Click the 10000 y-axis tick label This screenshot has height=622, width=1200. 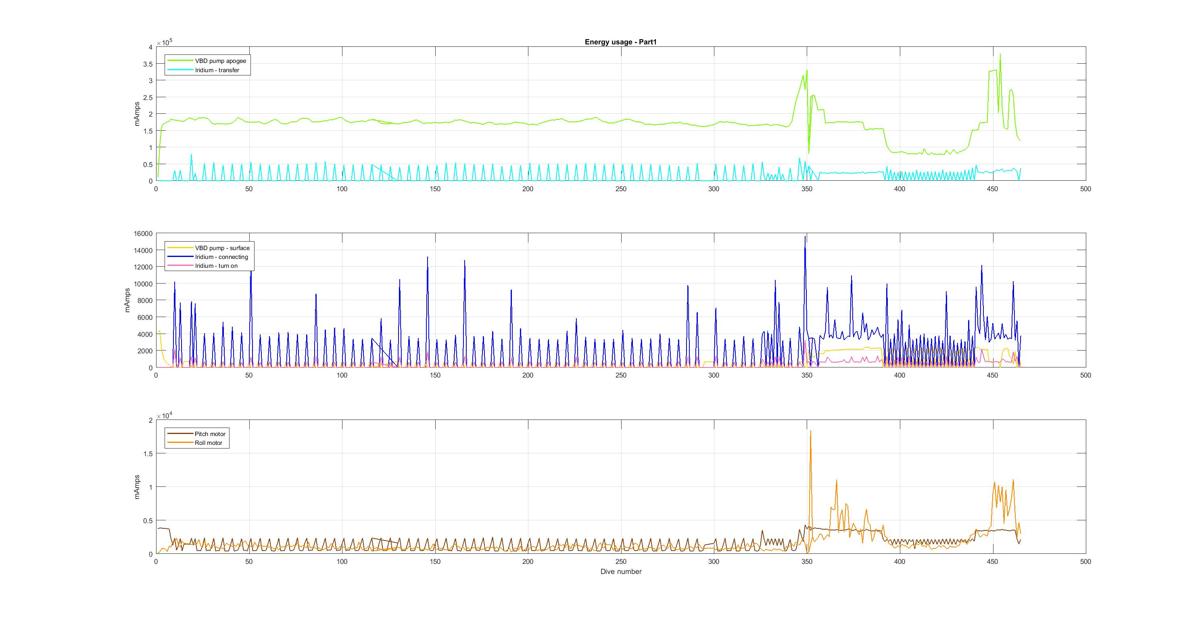143,284
